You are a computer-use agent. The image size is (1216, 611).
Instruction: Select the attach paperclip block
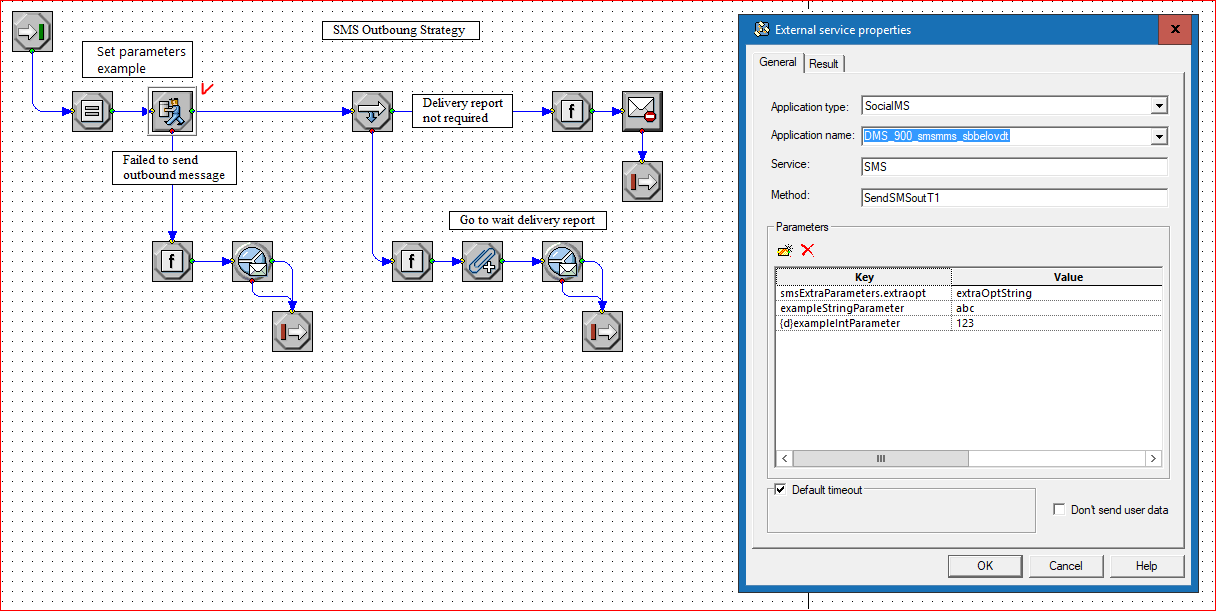481,261
